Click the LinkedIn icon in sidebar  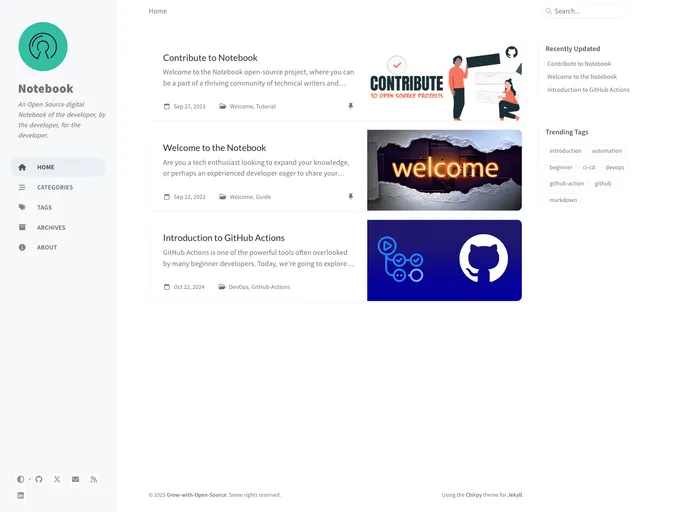[20, 495]
